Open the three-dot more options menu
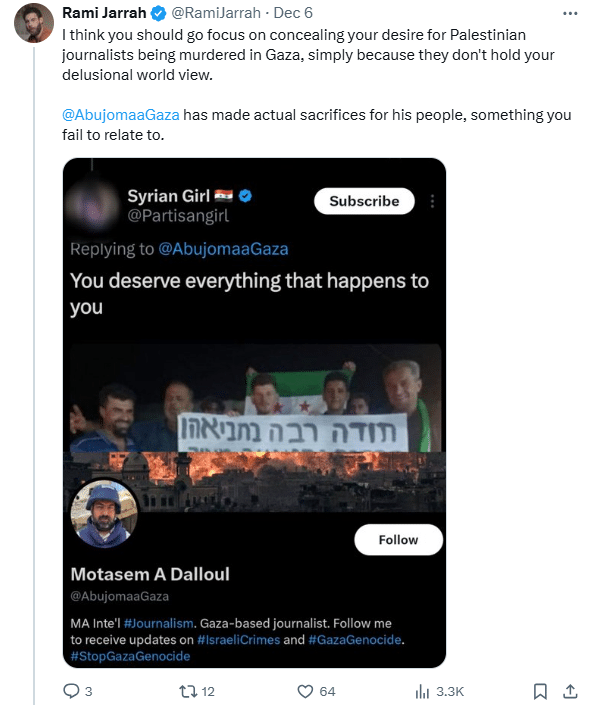 570,13
